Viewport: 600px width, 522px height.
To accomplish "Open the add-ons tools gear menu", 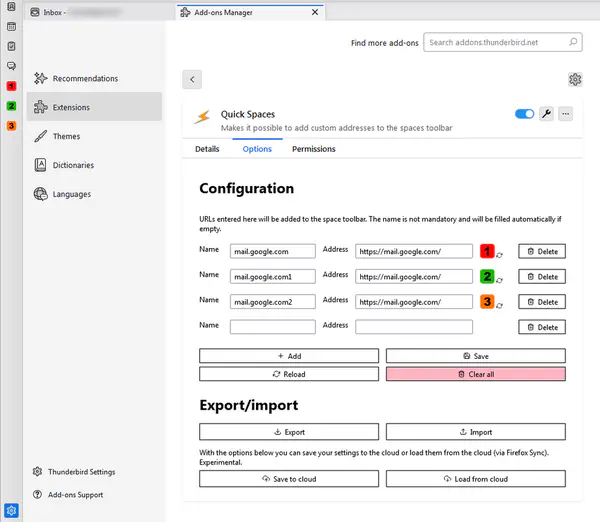I will click(575, 79).
